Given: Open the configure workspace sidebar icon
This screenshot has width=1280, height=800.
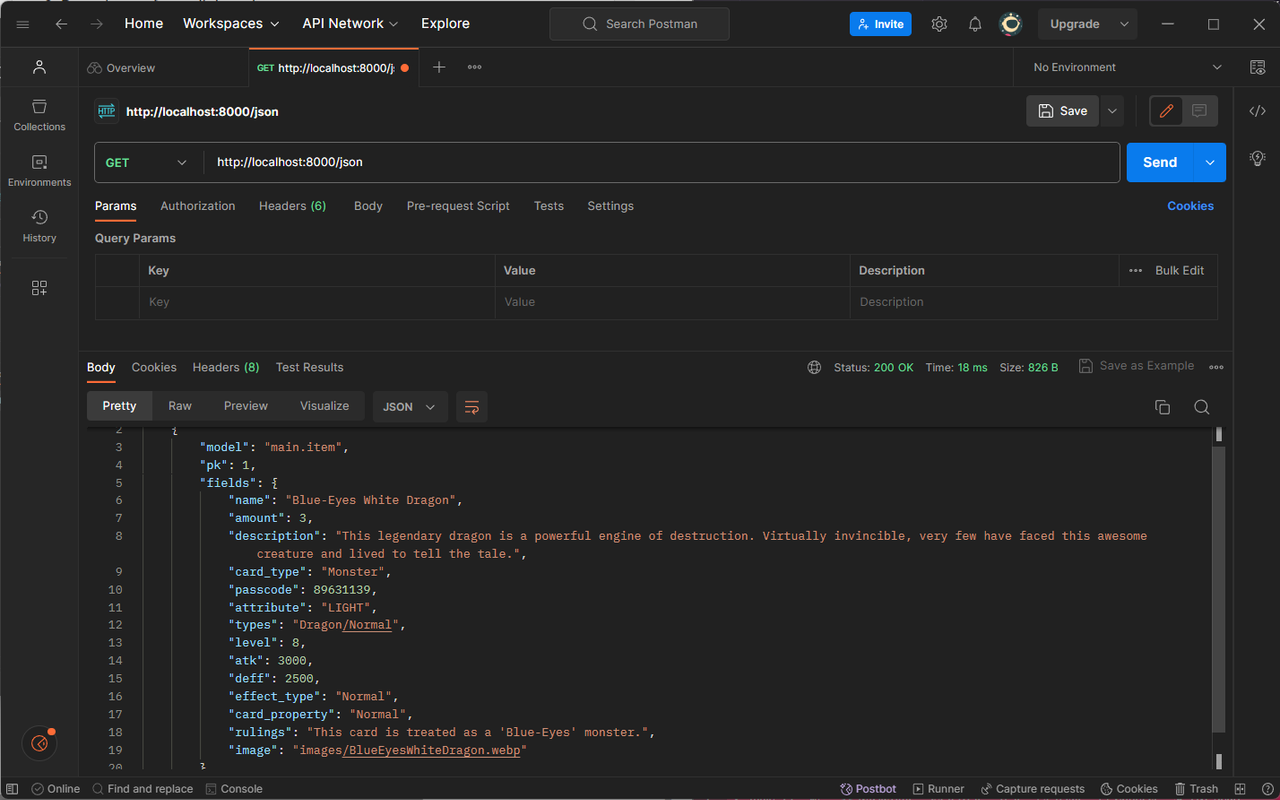Looking at the screenshot, I should point(39,288).
